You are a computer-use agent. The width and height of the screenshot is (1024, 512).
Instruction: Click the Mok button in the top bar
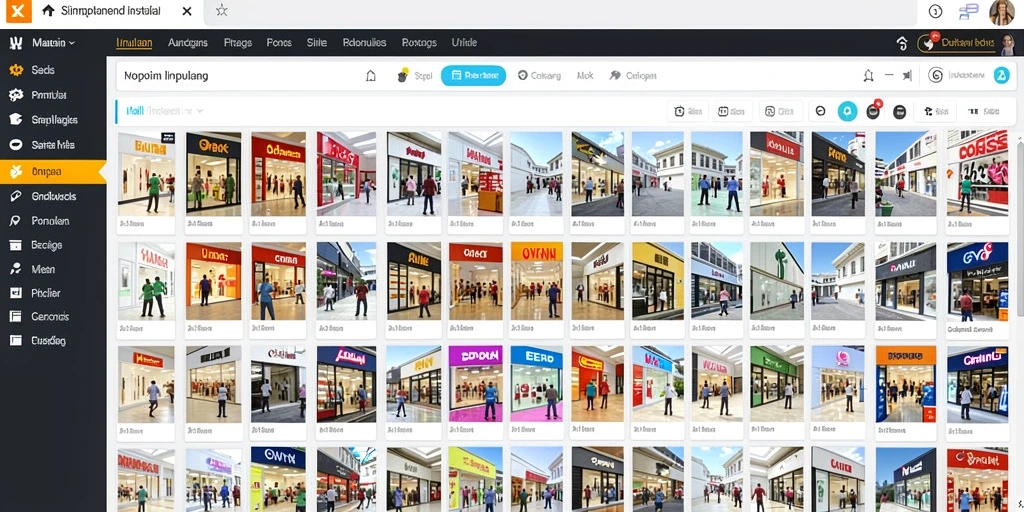pyautogui.click(x=585, y=76)
